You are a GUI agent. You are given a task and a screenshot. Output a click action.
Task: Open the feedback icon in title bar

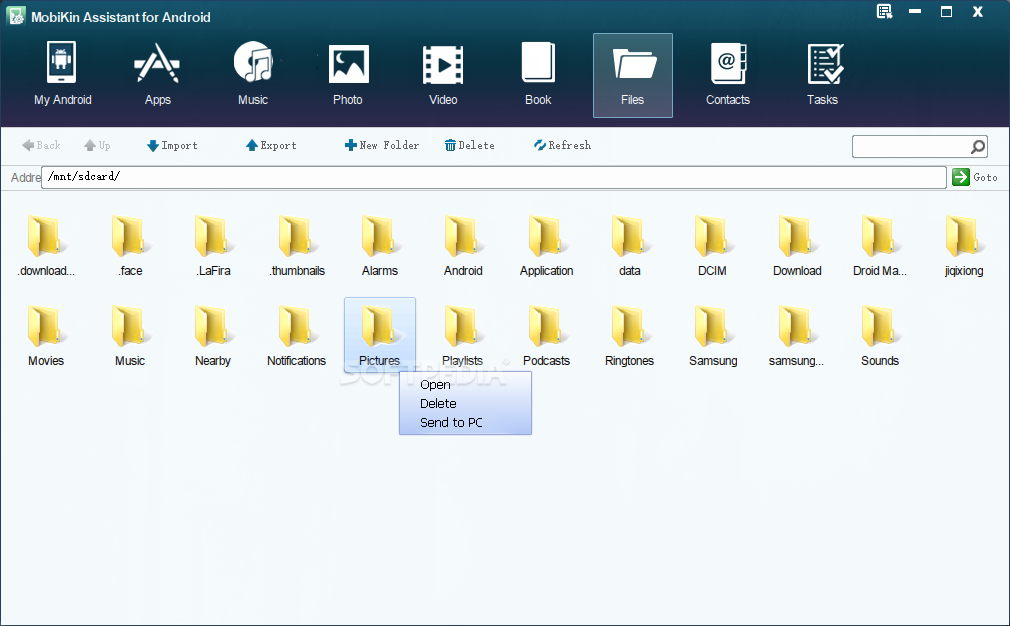(884, 12)
